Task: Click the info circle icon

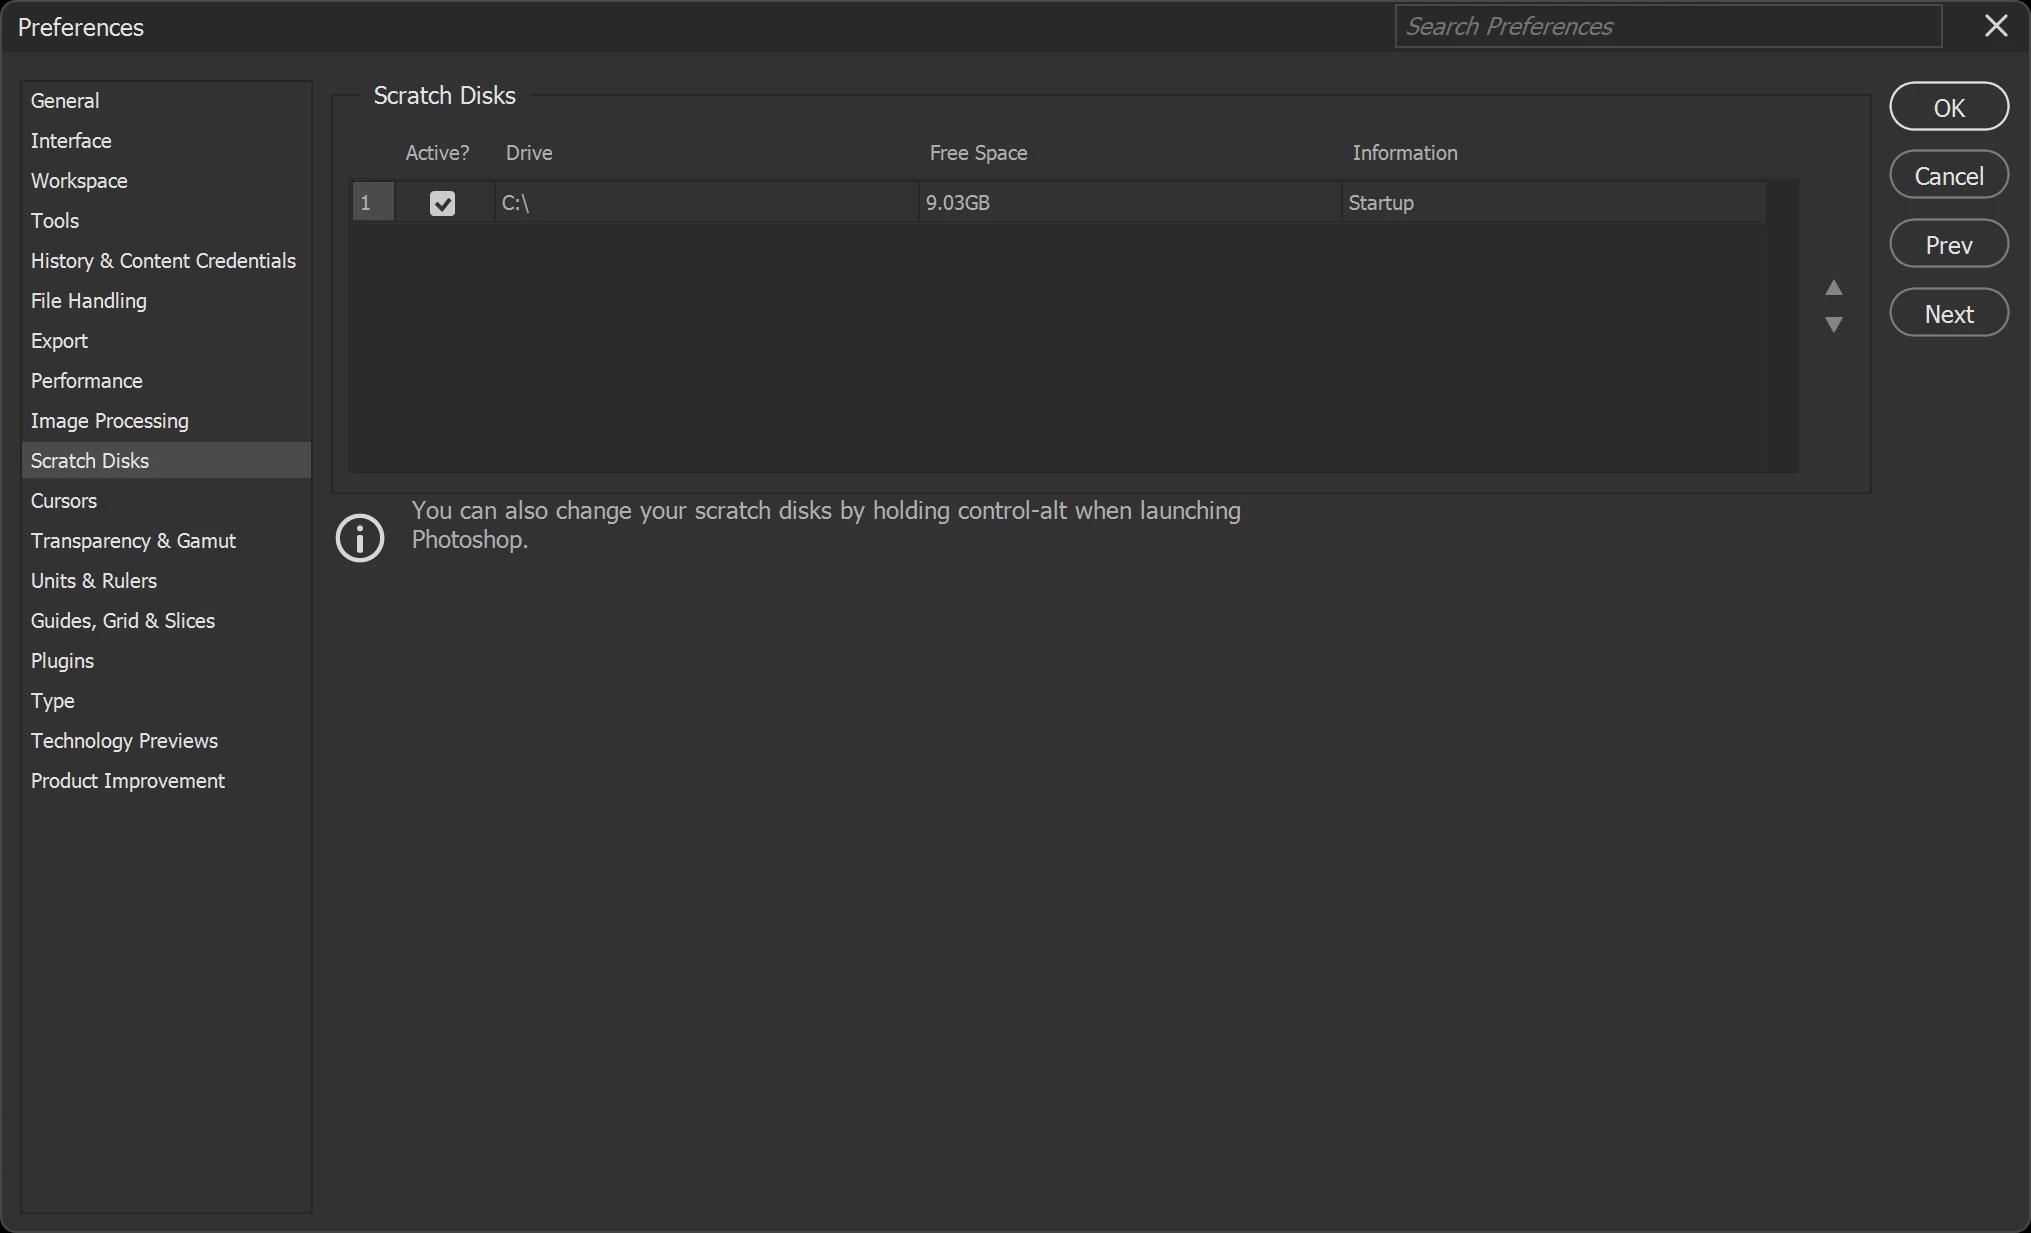Action: point(360,538)
